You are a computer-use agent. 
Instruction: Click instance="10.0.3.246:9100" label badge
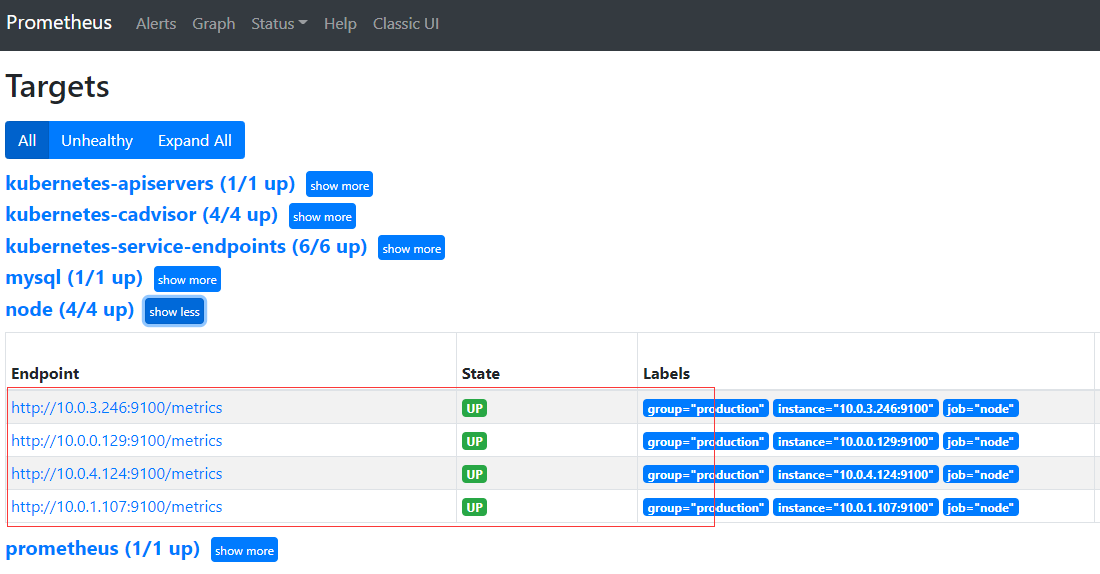coord(855,408)
